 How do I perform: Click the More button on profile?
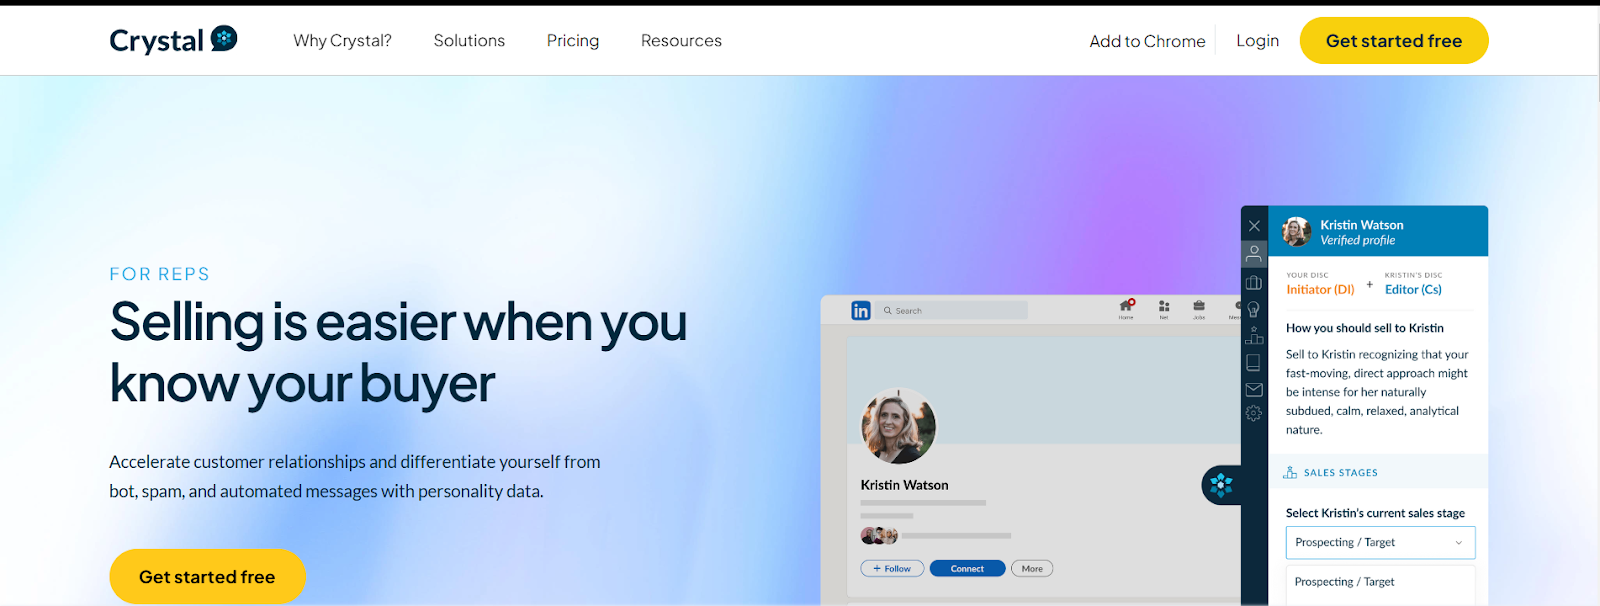pyautogui.click(x=1032, y=569)
